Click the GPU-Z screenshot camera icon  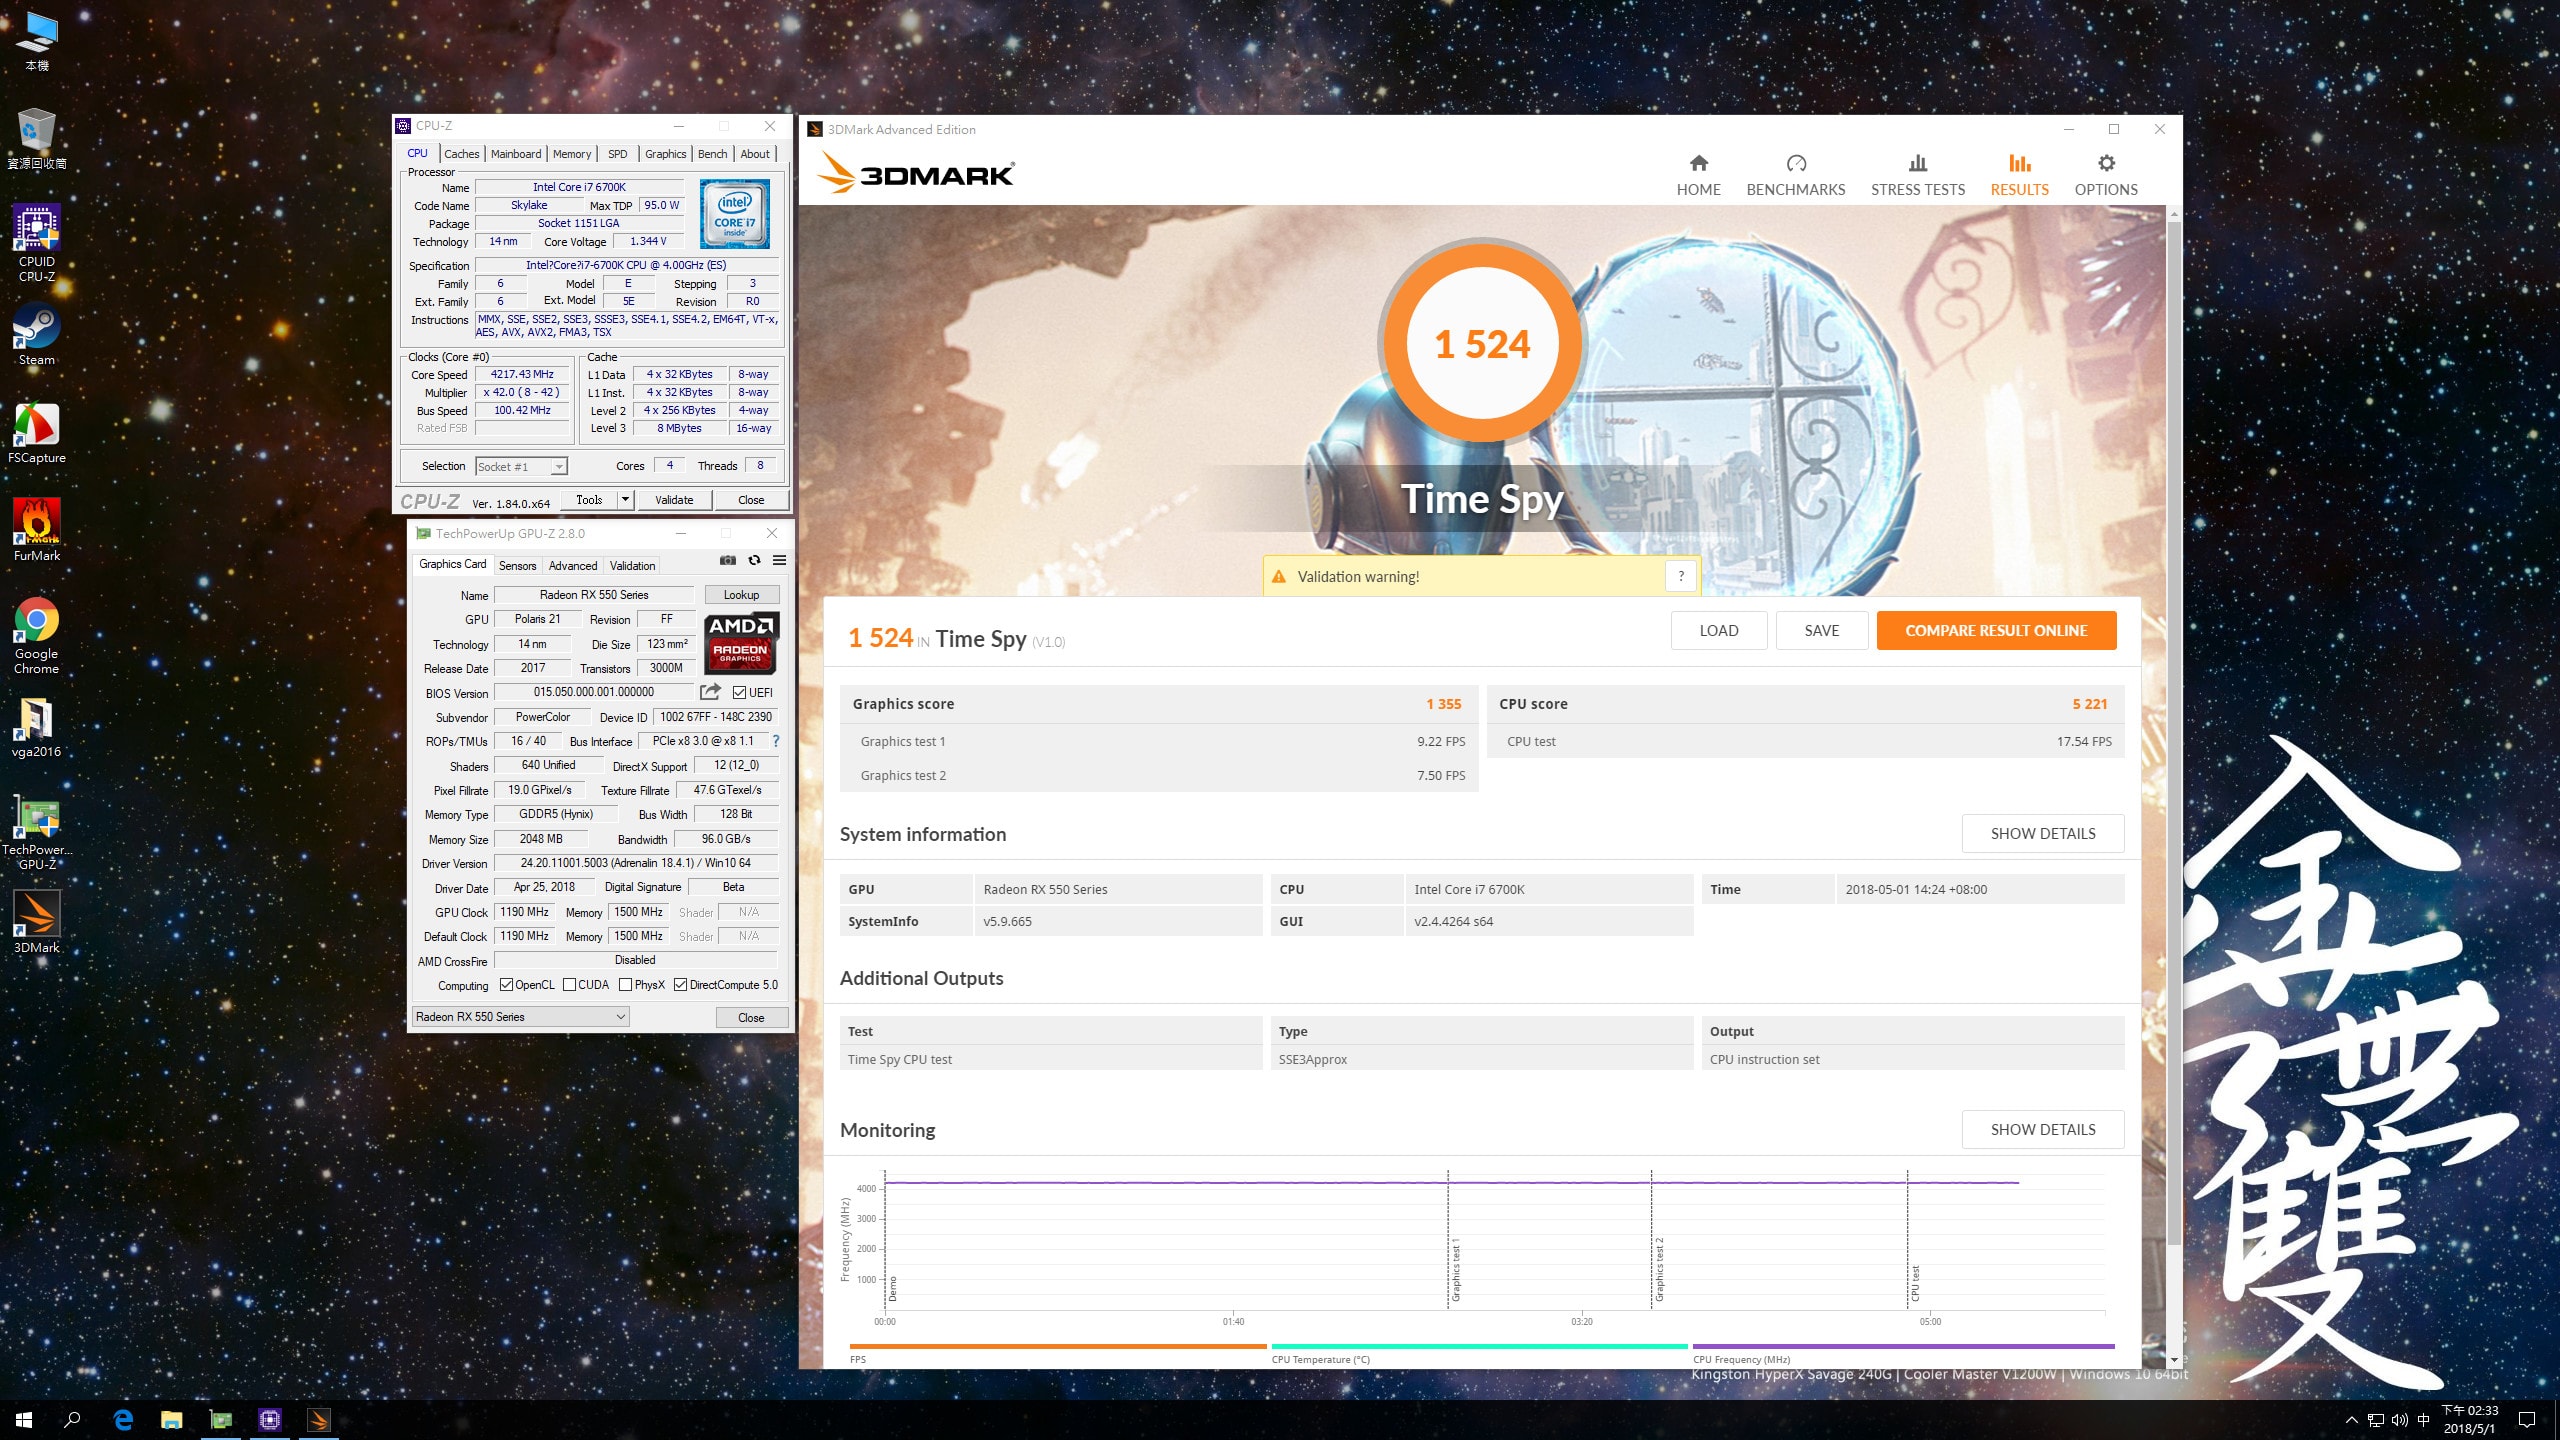point(728,561)
